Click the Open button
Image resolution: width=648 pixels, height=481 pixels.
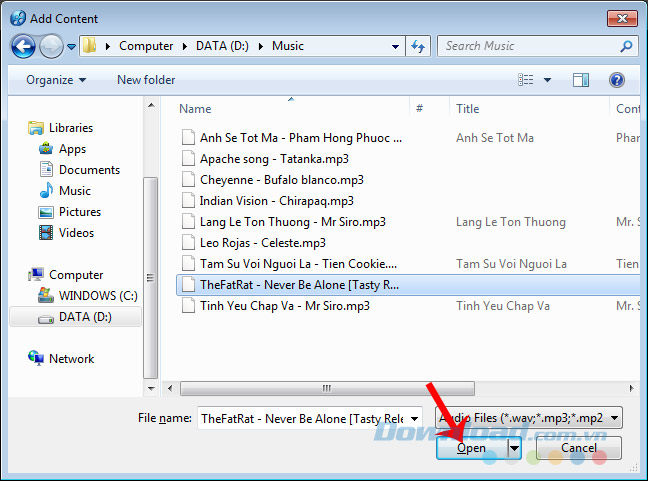pos(472,448)
